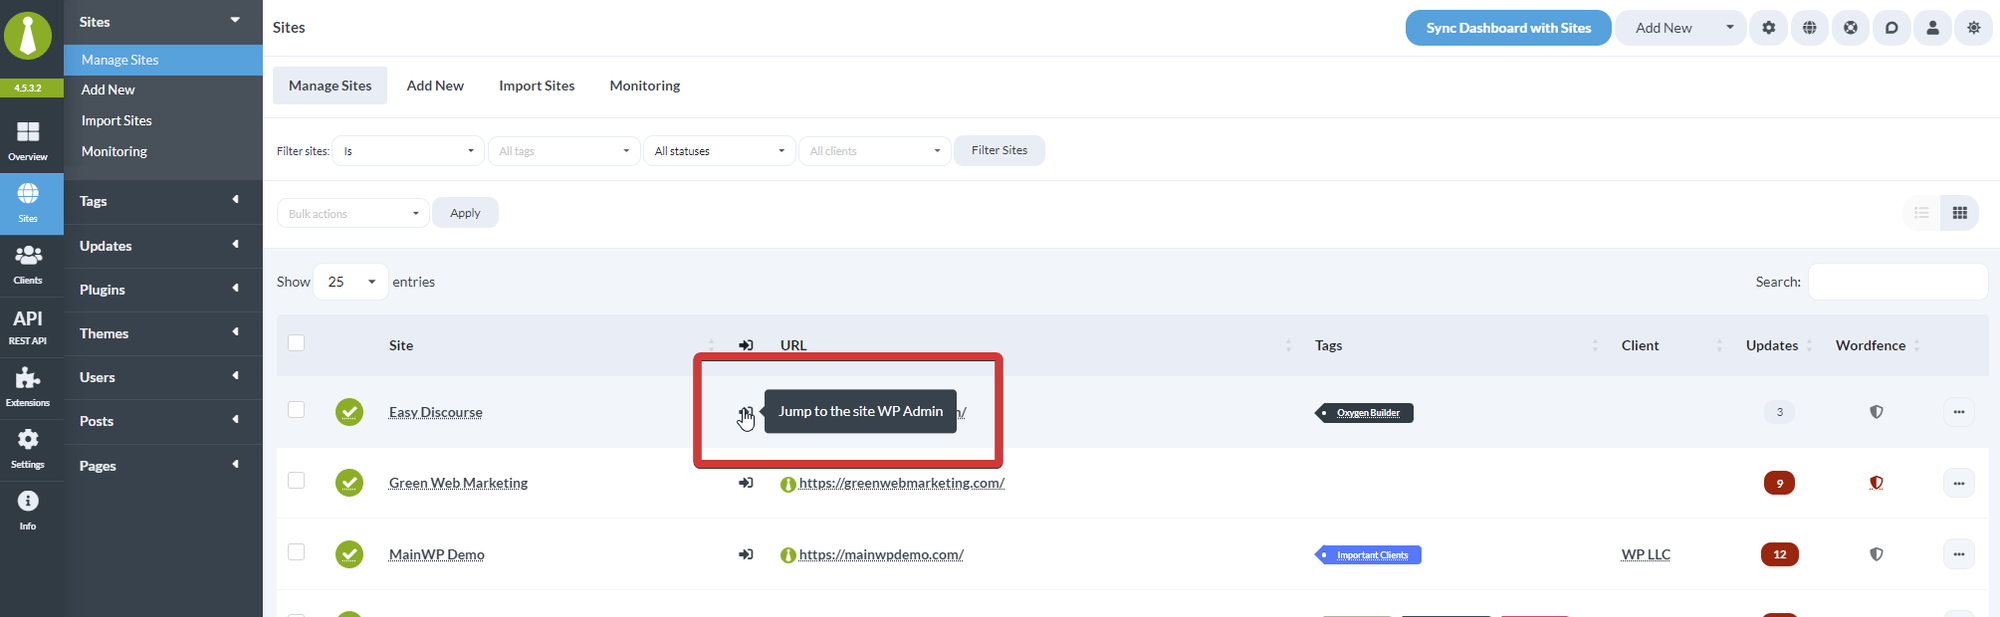The image size is (2000, 617).
Task: Click the info icon beside greenwebmarketing.com URL
Action: coord(788,484)
